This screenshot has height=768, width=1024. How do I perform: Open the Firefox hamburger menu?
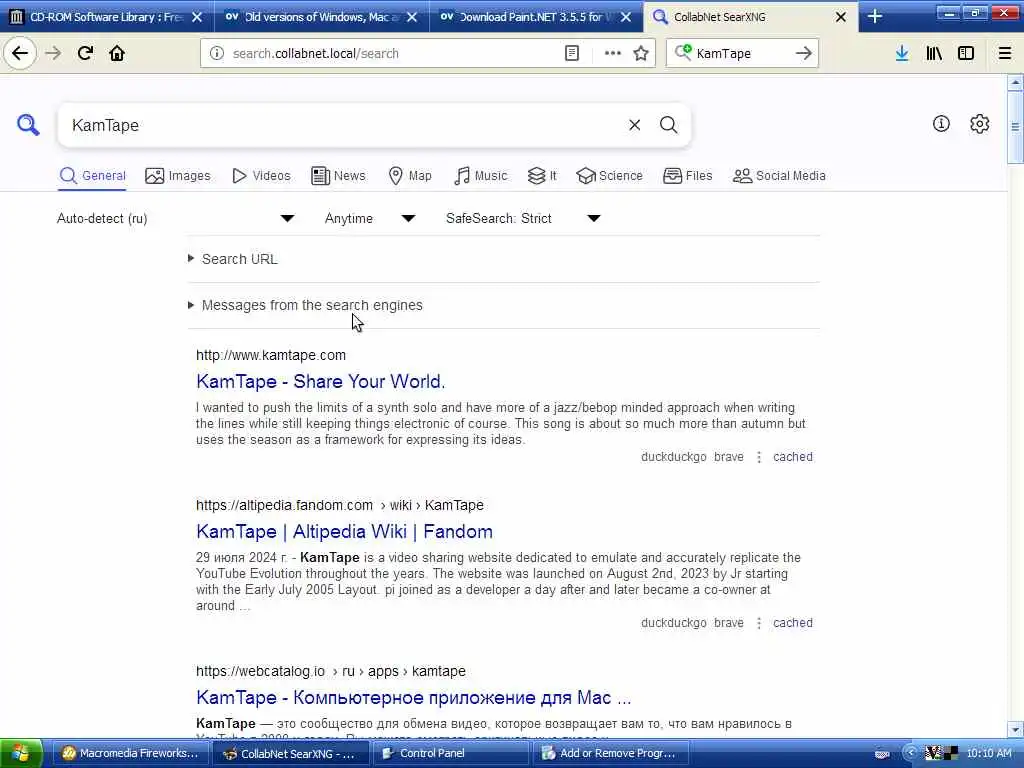click(1004, 54)
